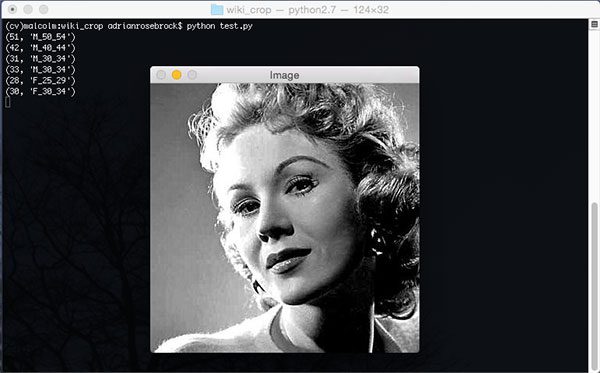This screenshot has height=373, width=600.
Task: Click the output line (42, 'M_40_44')
Action: click(41, 48)
